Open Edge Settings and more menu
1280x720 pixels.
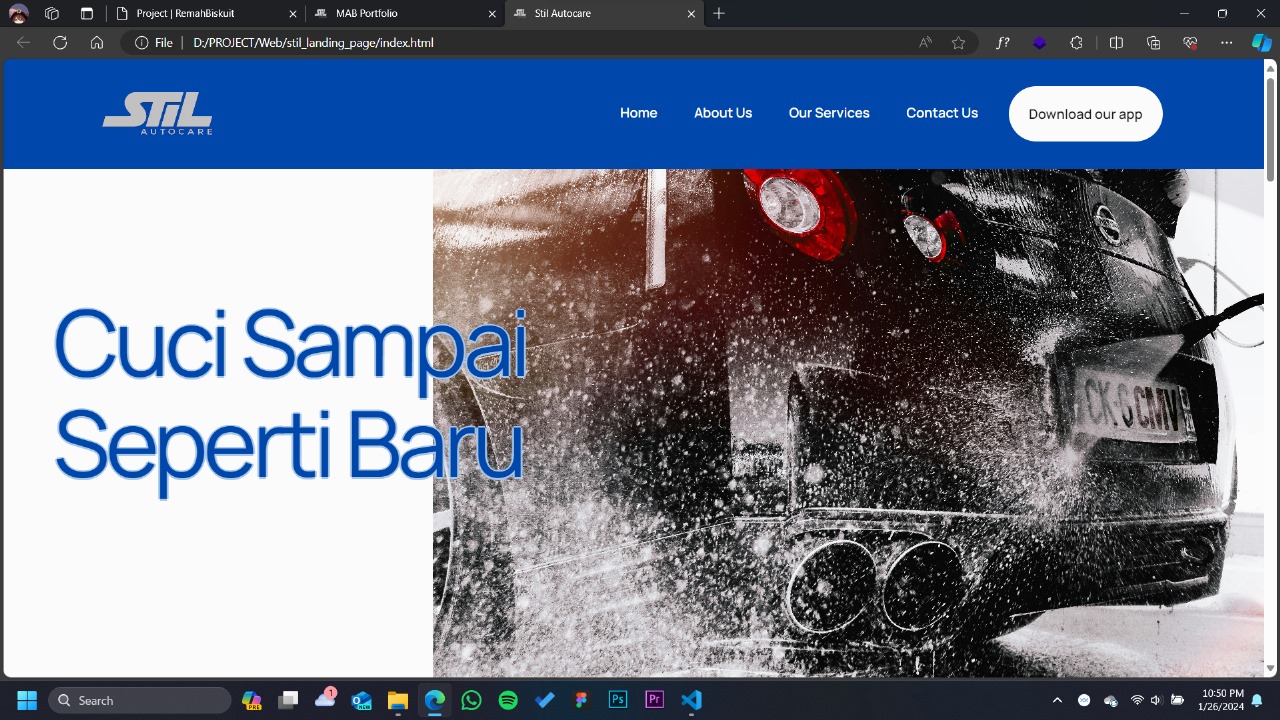pyautogui.click(x=1226, y=43)
